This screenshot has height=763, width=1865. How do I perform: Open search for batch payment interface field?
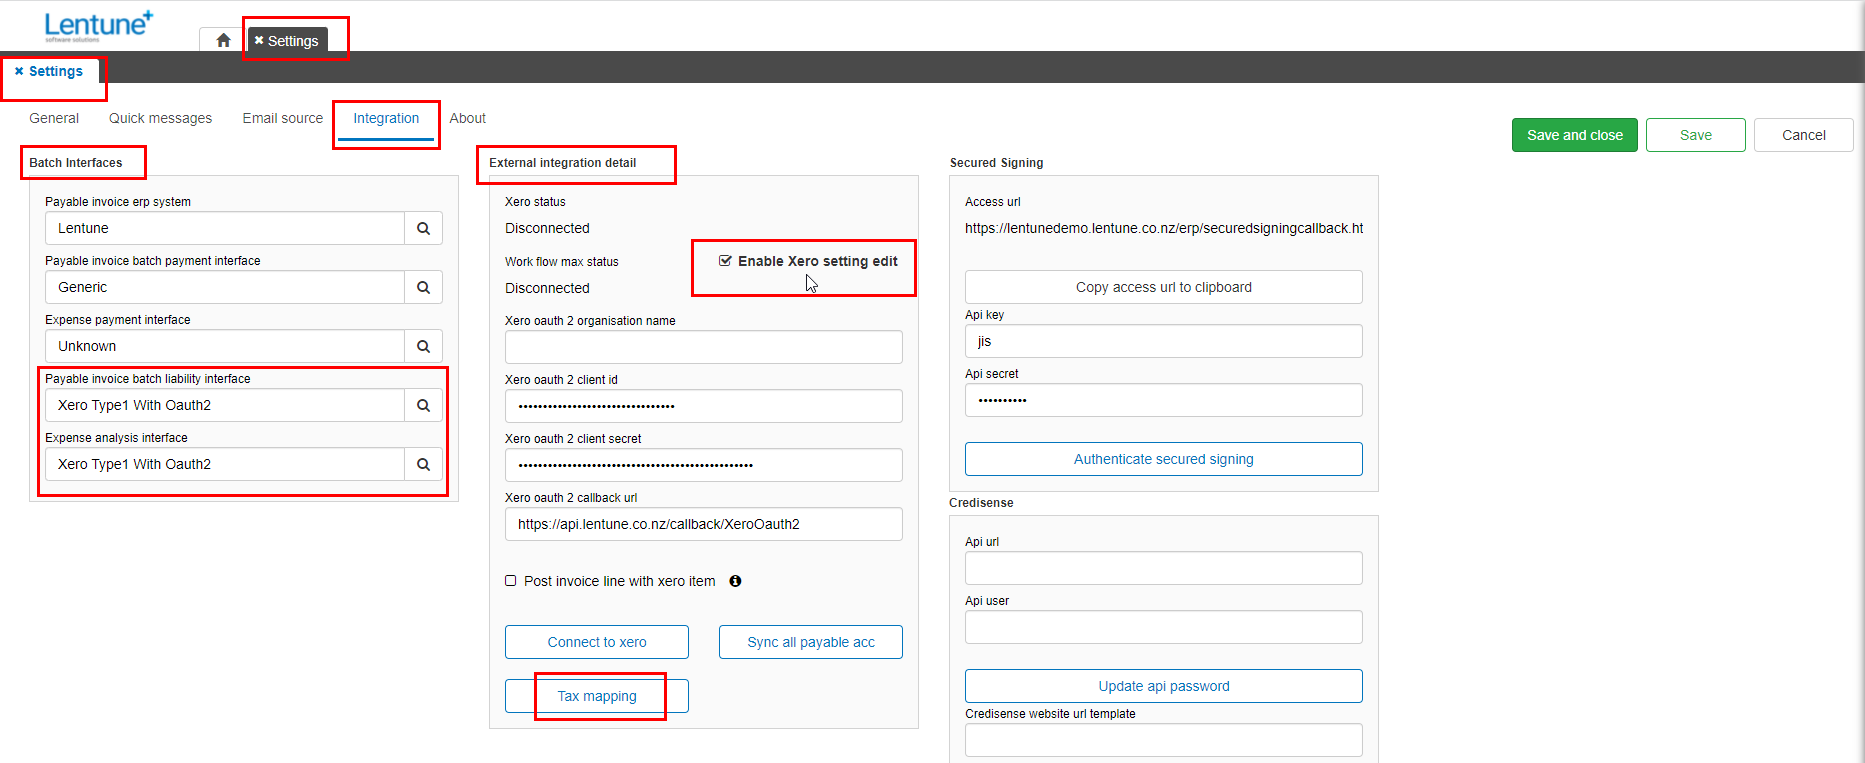click(x=423, y=287)
